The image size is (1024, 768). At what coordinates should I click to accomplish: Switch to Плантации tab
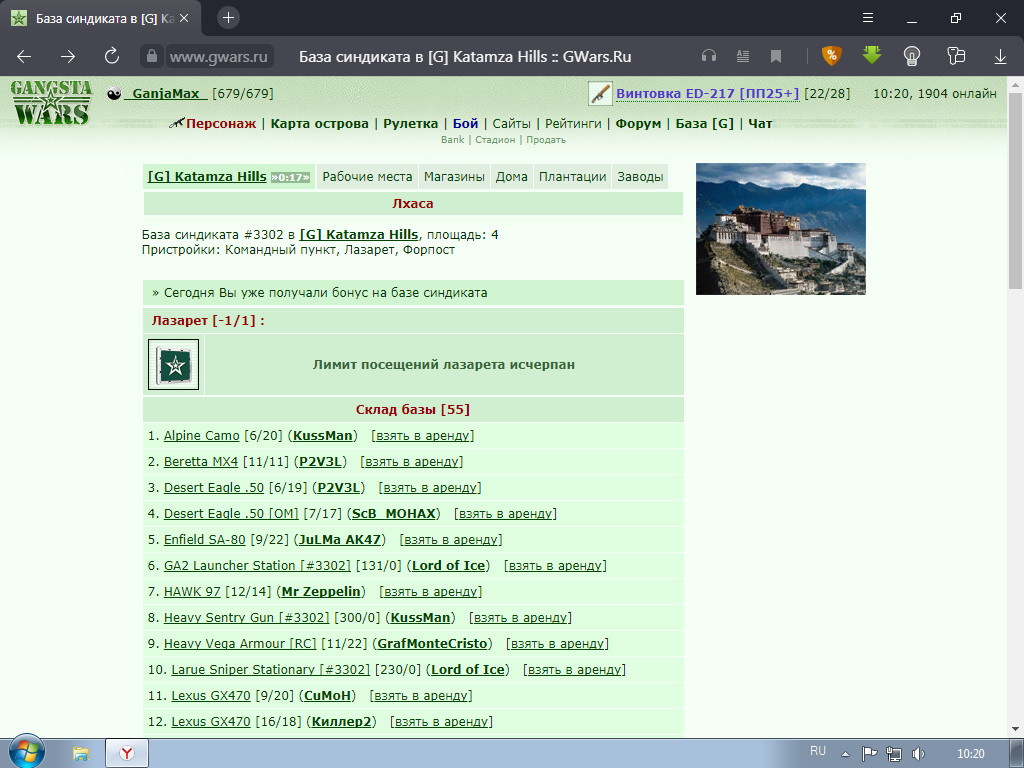pos(572,176)
